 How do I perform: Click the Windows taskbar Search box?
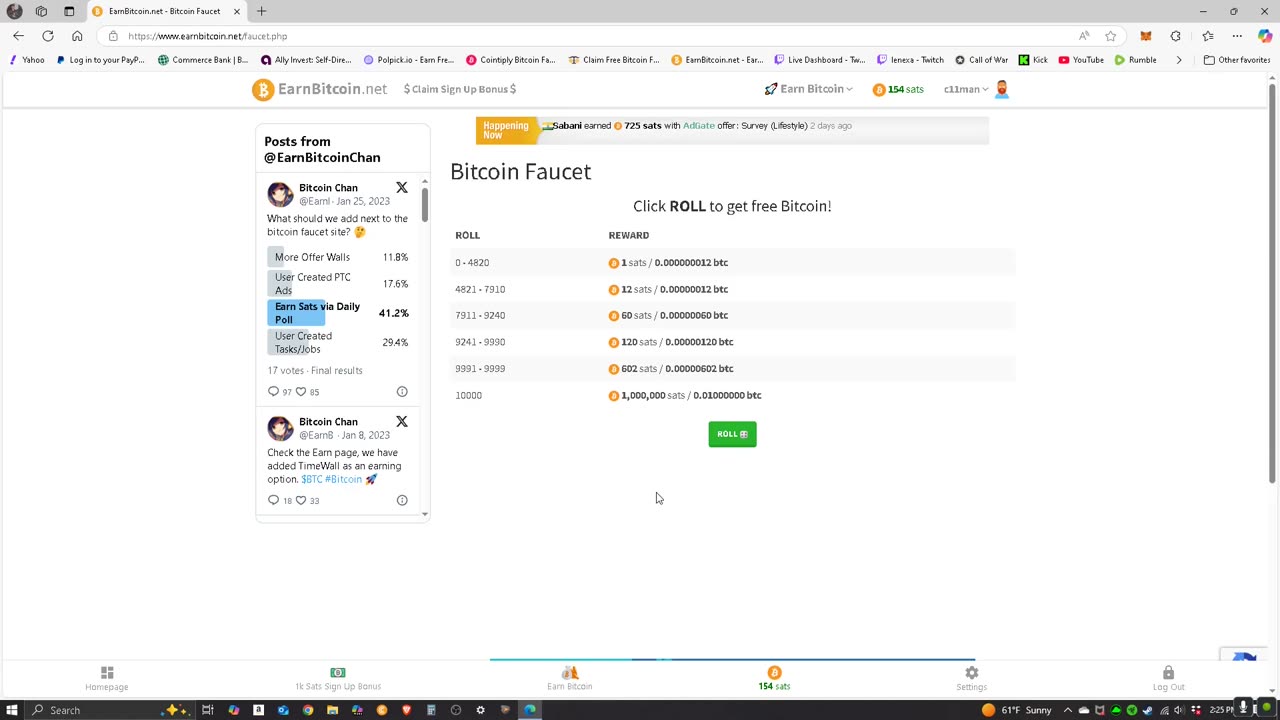coord(110,710)
